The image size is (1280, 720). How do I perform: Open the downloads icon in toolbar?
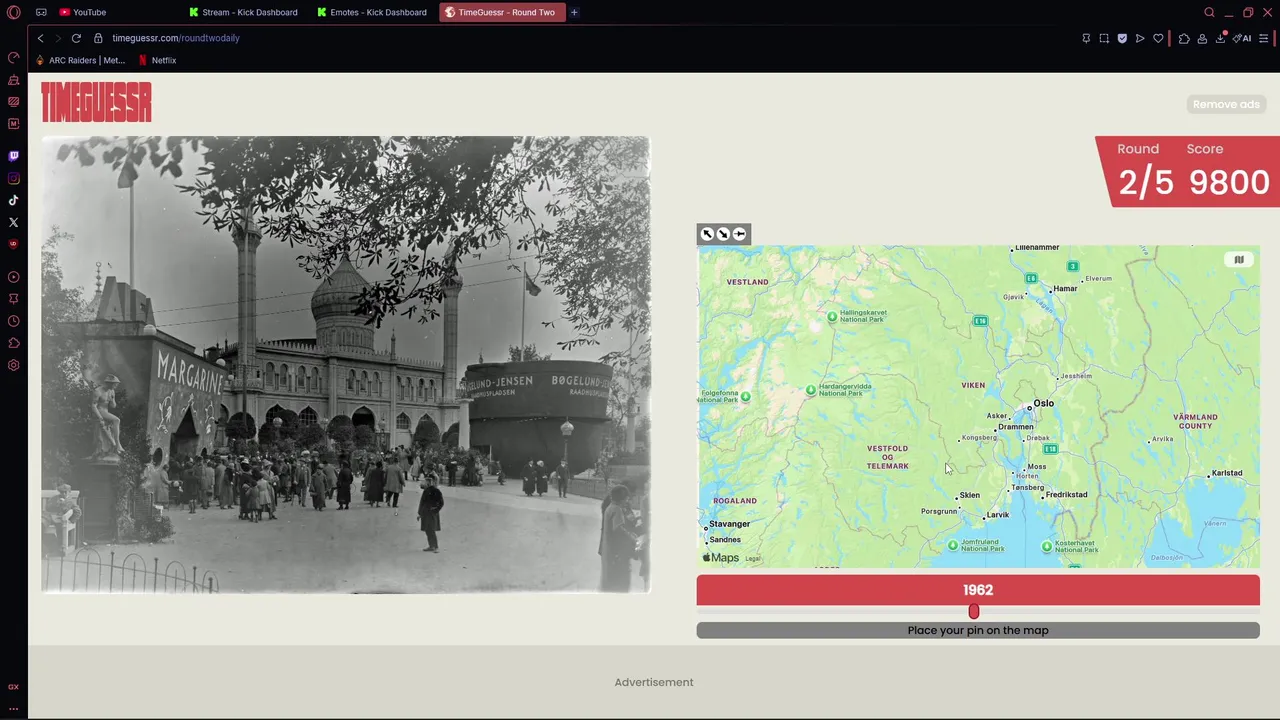click(1220, 38)
